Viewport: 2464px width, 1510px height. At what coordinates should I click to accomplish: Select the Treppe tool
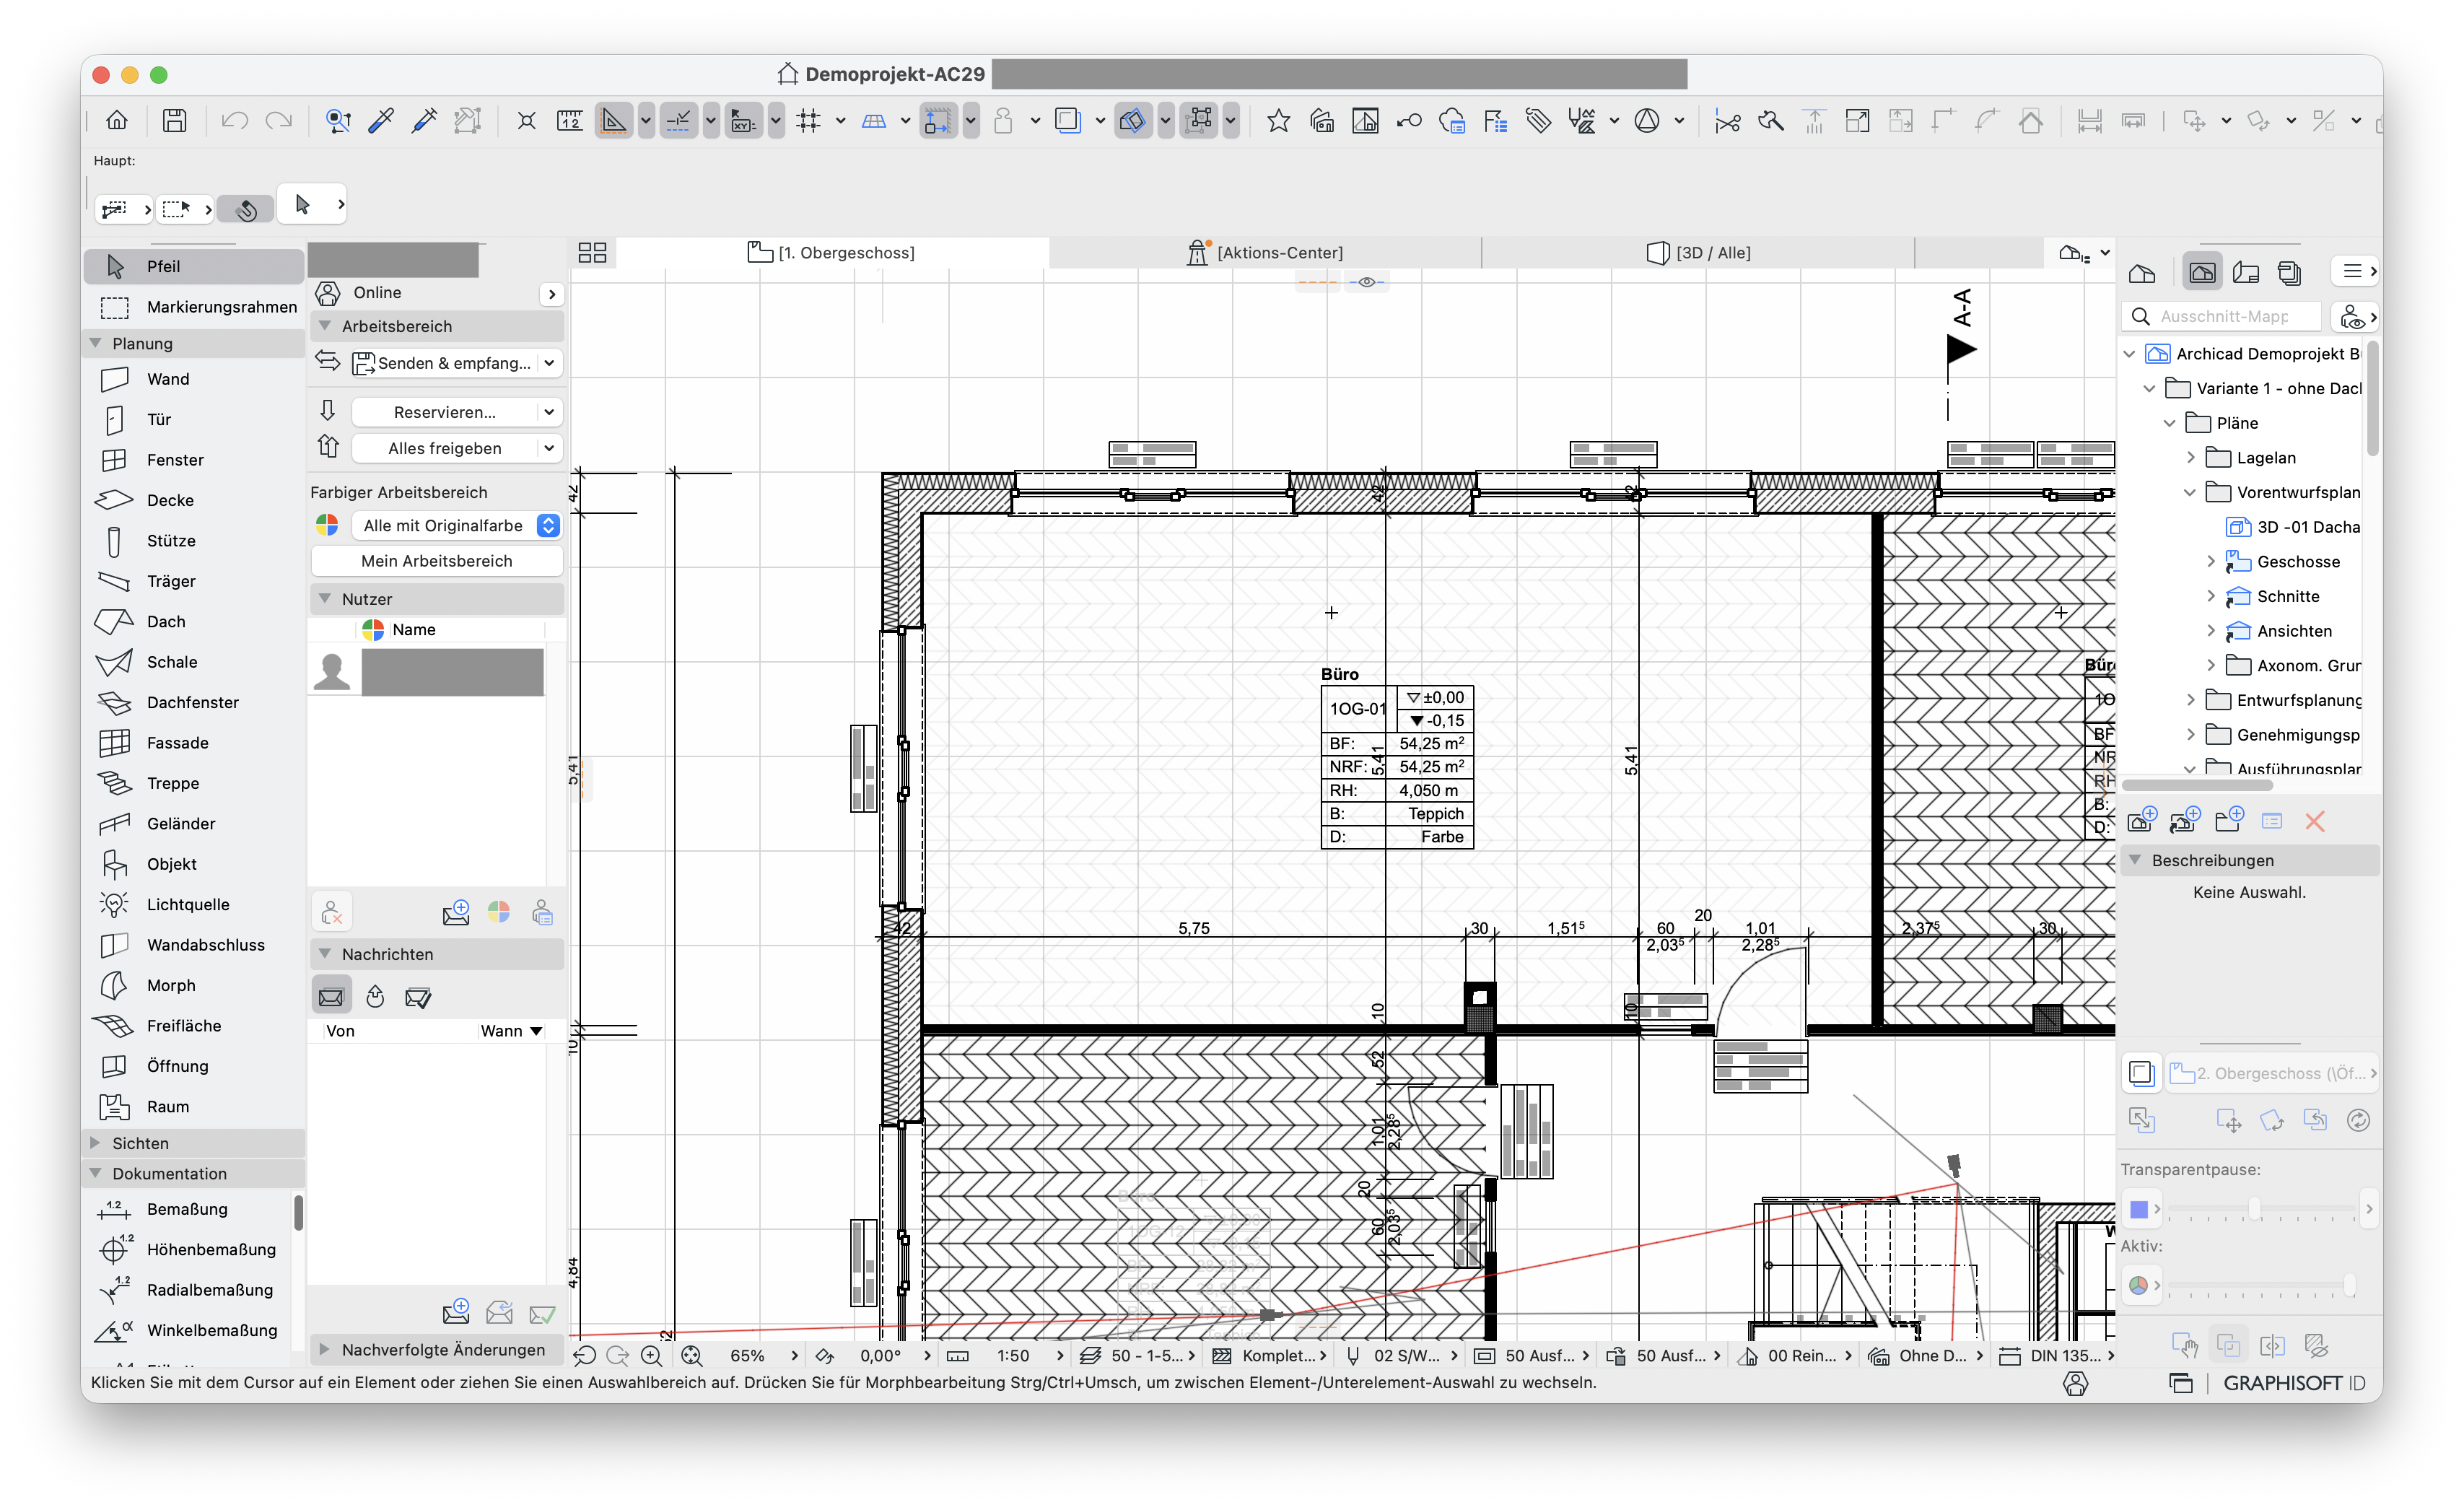click(194, 783)
